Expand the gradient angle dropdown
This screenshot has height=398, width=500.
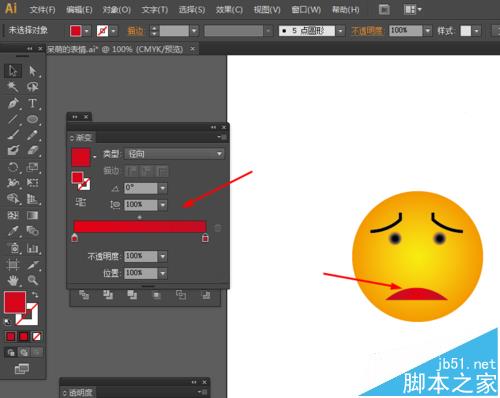click(x=163, y=188)
